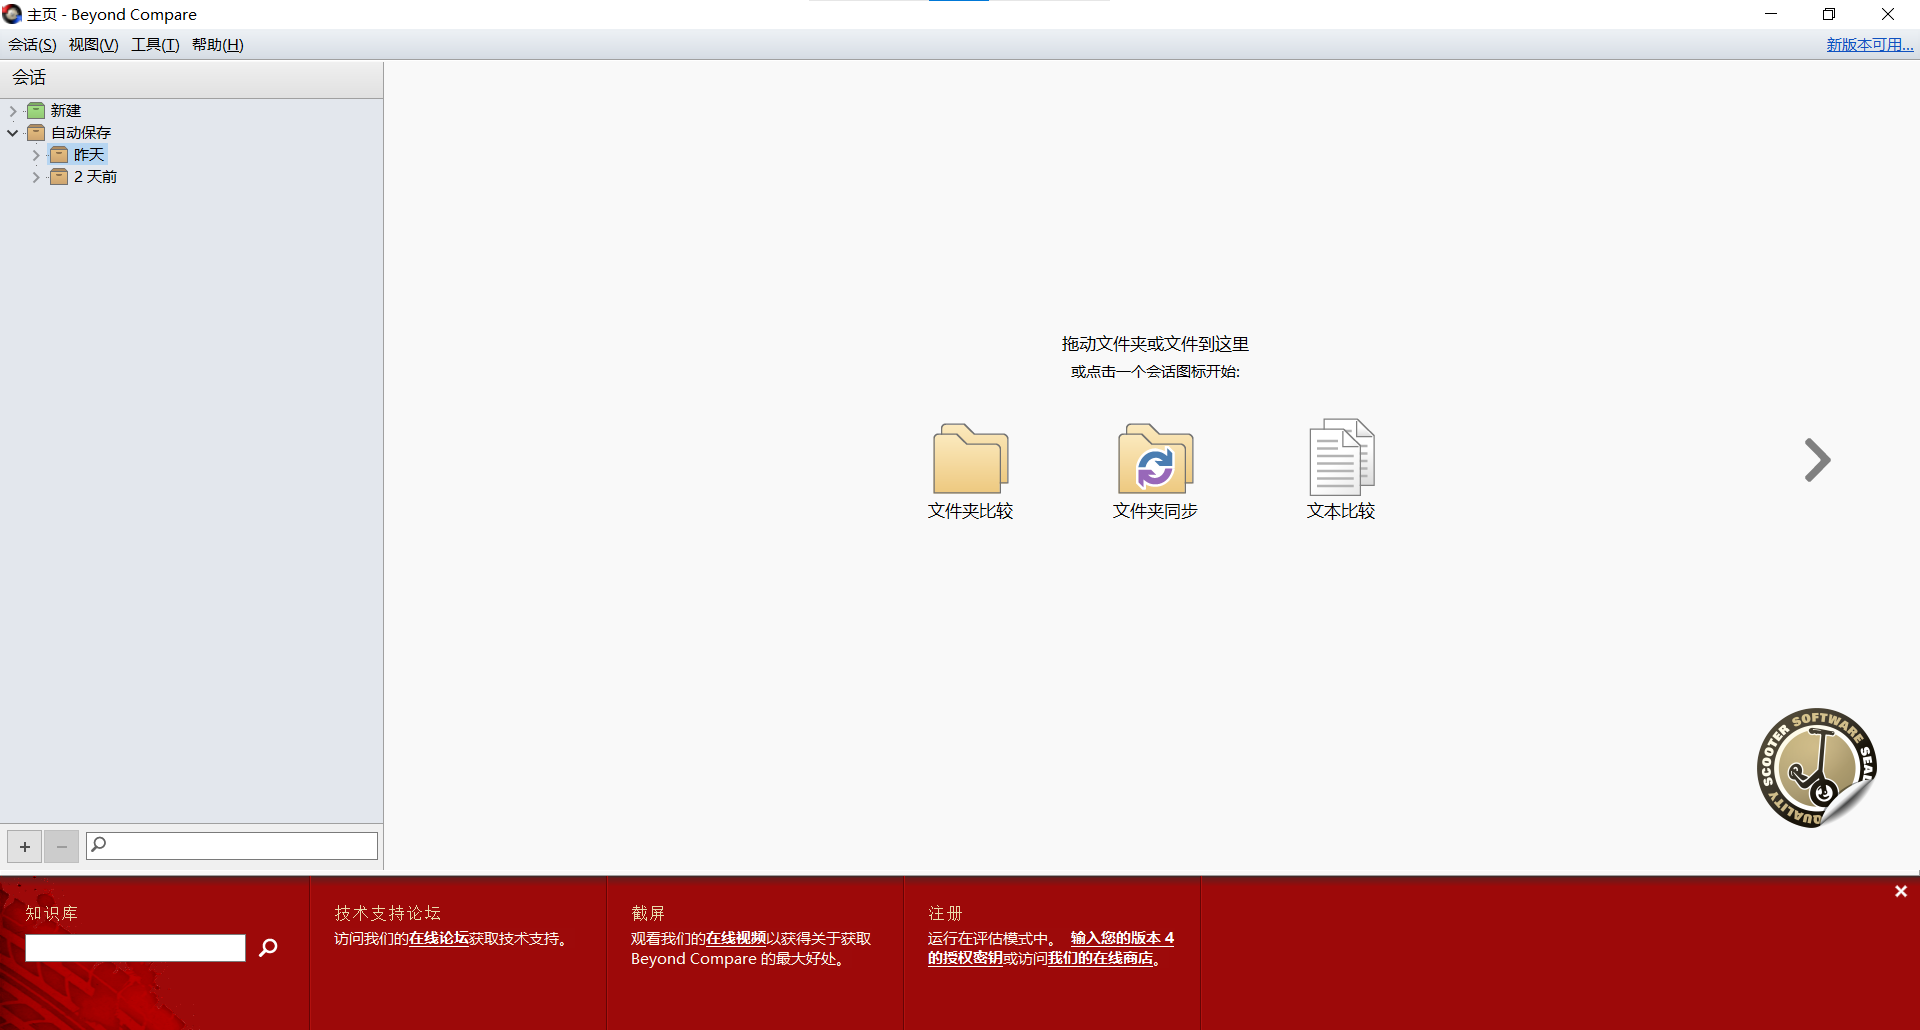This screenshot has width=1920, height=1030.
Task: Click the 昨天 folder icon in tree
Action: click(59, 155)
